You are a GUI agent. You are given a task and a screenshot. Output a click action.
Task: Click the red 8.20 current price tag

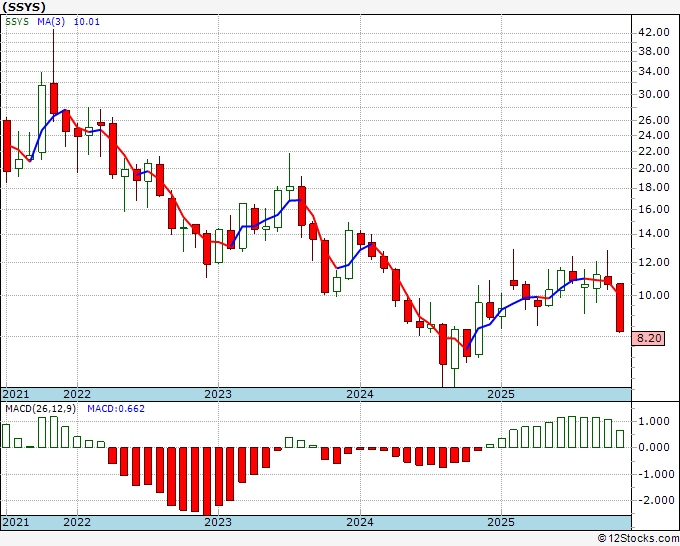650,339
